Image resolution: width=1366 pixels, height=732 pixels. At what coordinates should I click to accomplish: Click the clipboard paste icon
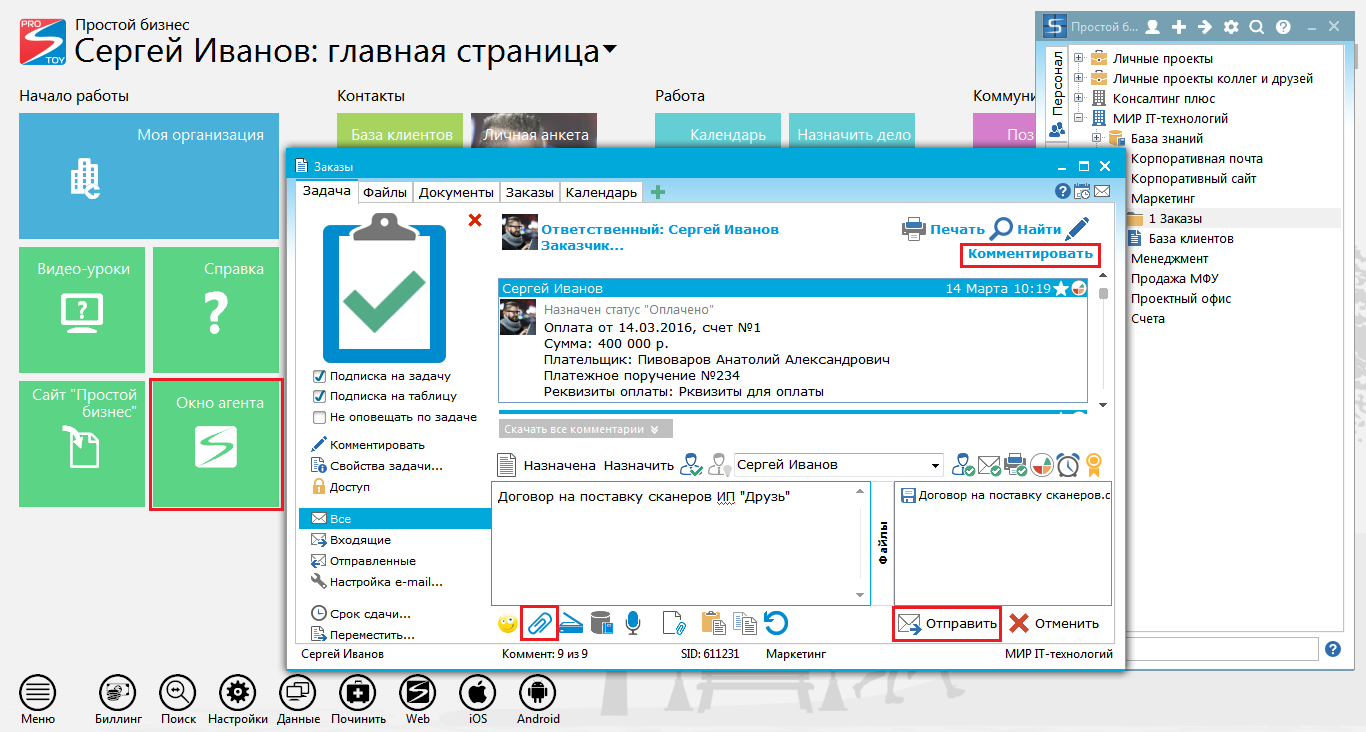[x=713, y=624]
